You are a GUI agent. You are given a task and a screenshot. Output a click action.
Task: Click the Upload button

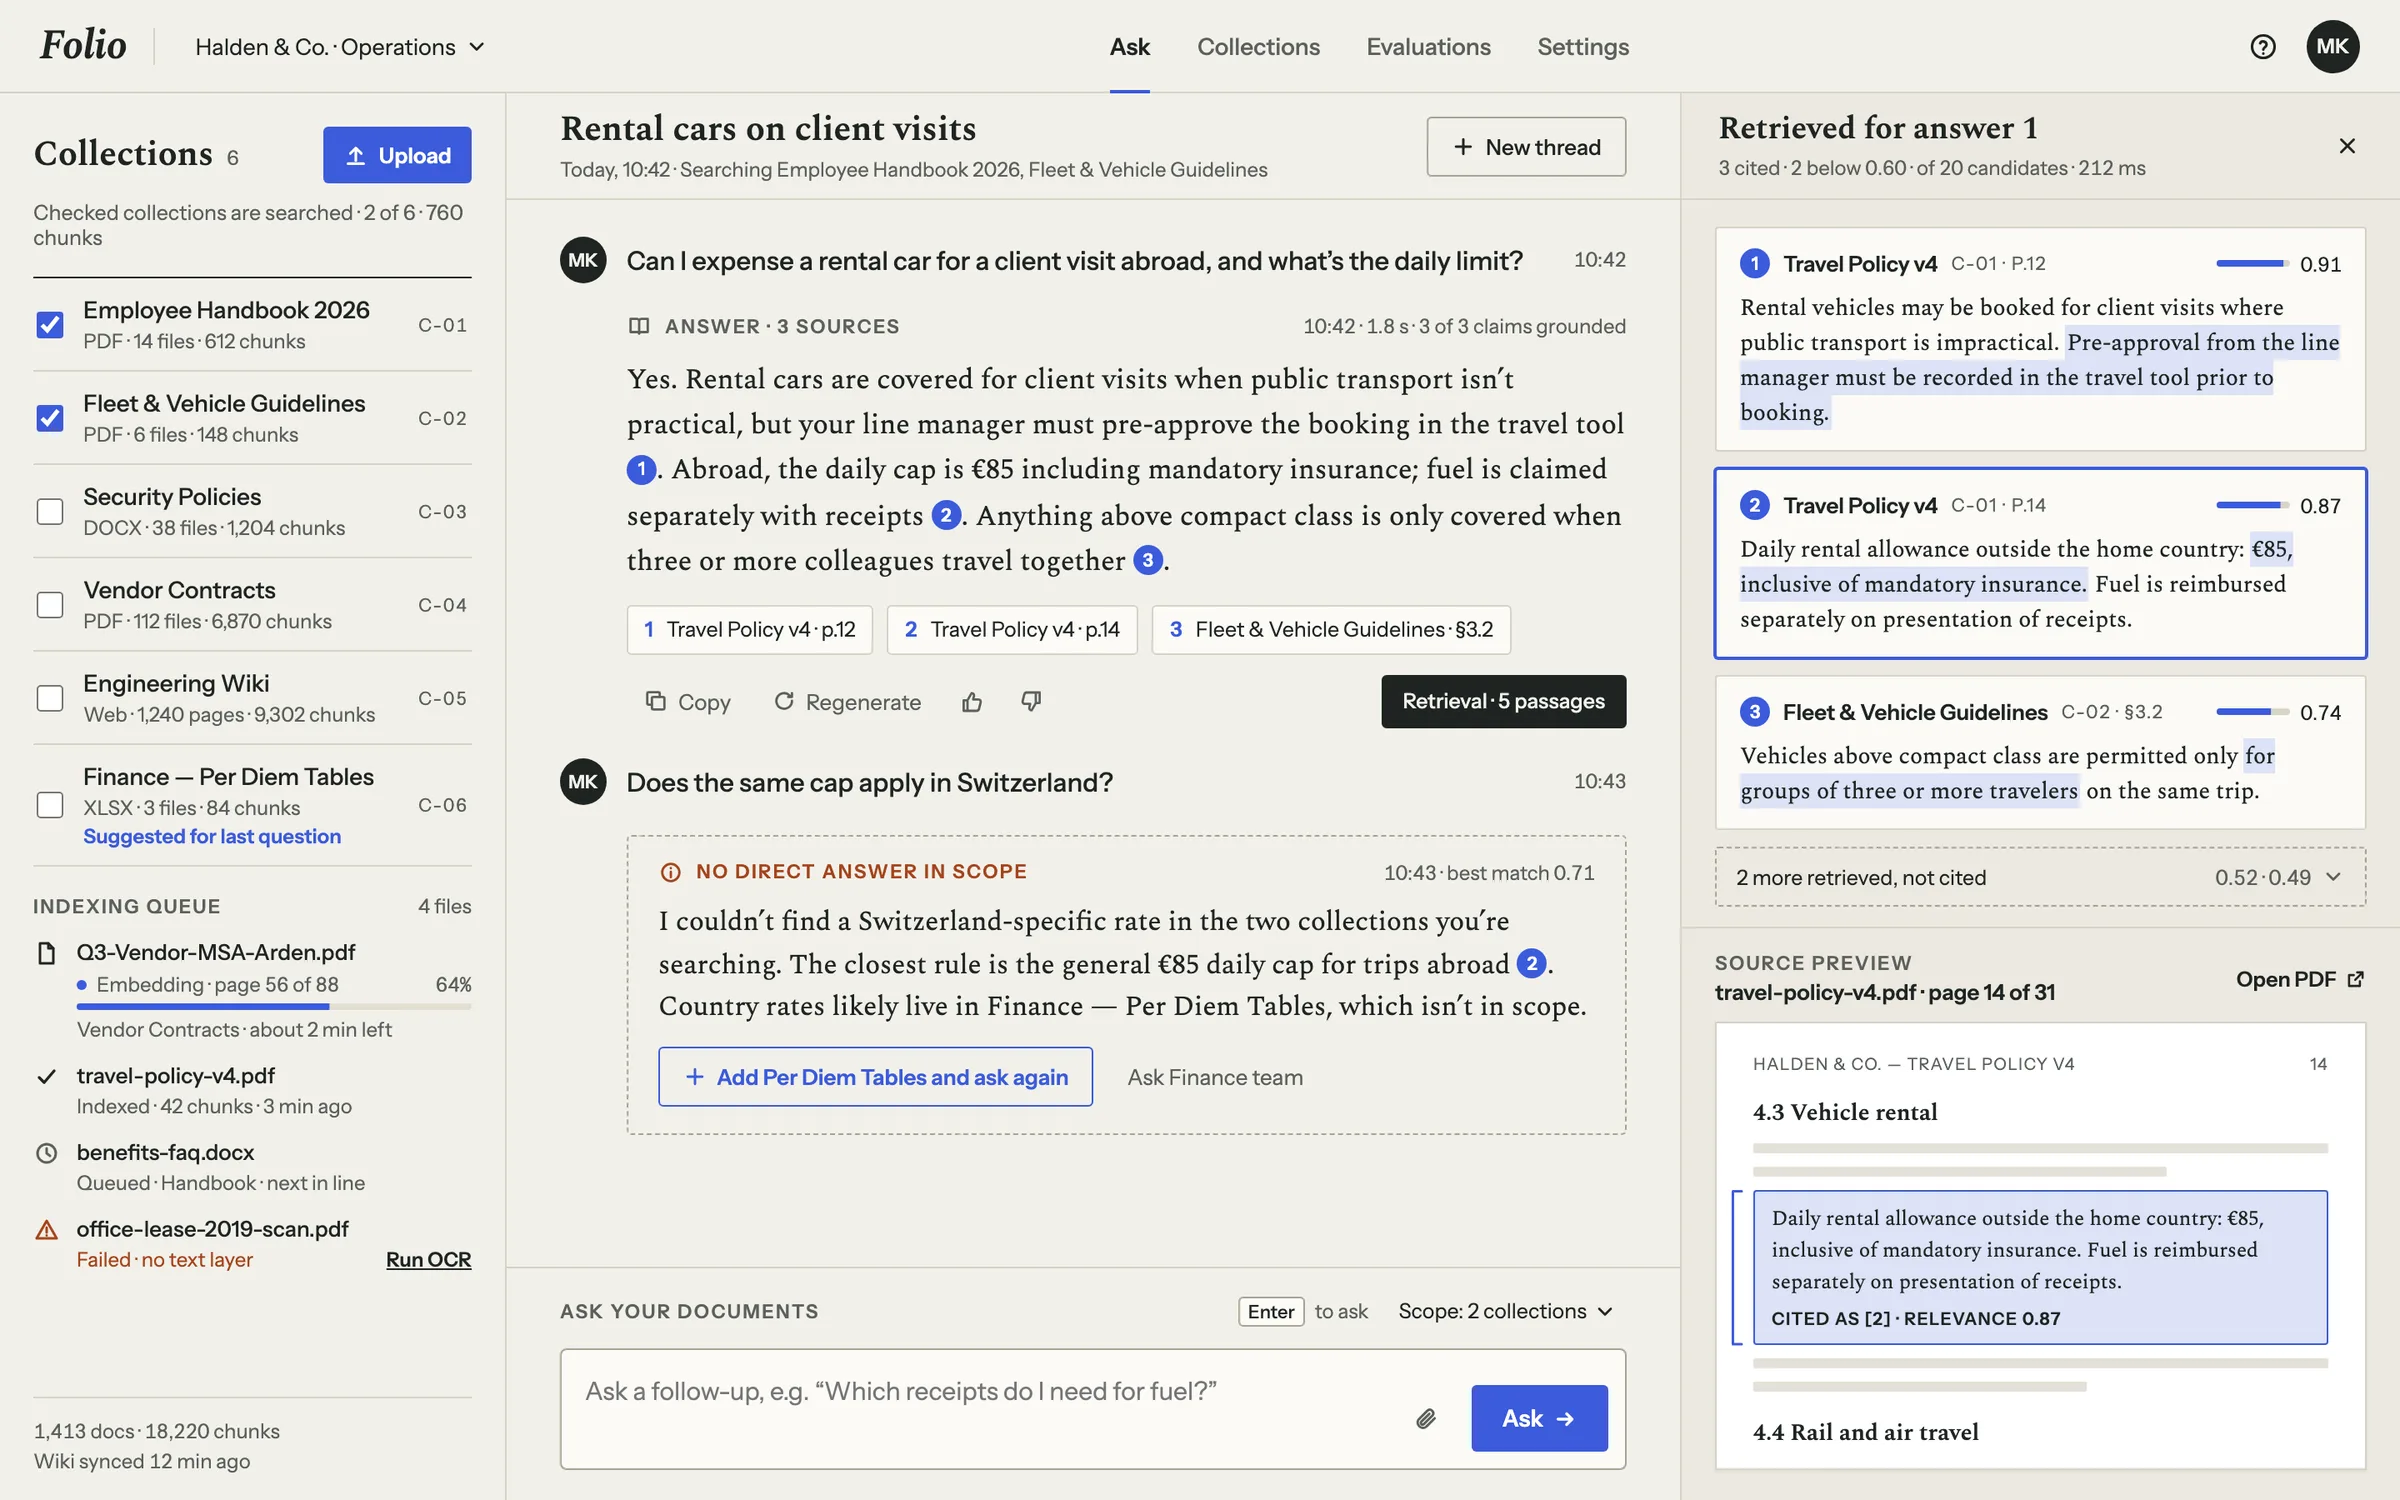[x=397, y=155]
